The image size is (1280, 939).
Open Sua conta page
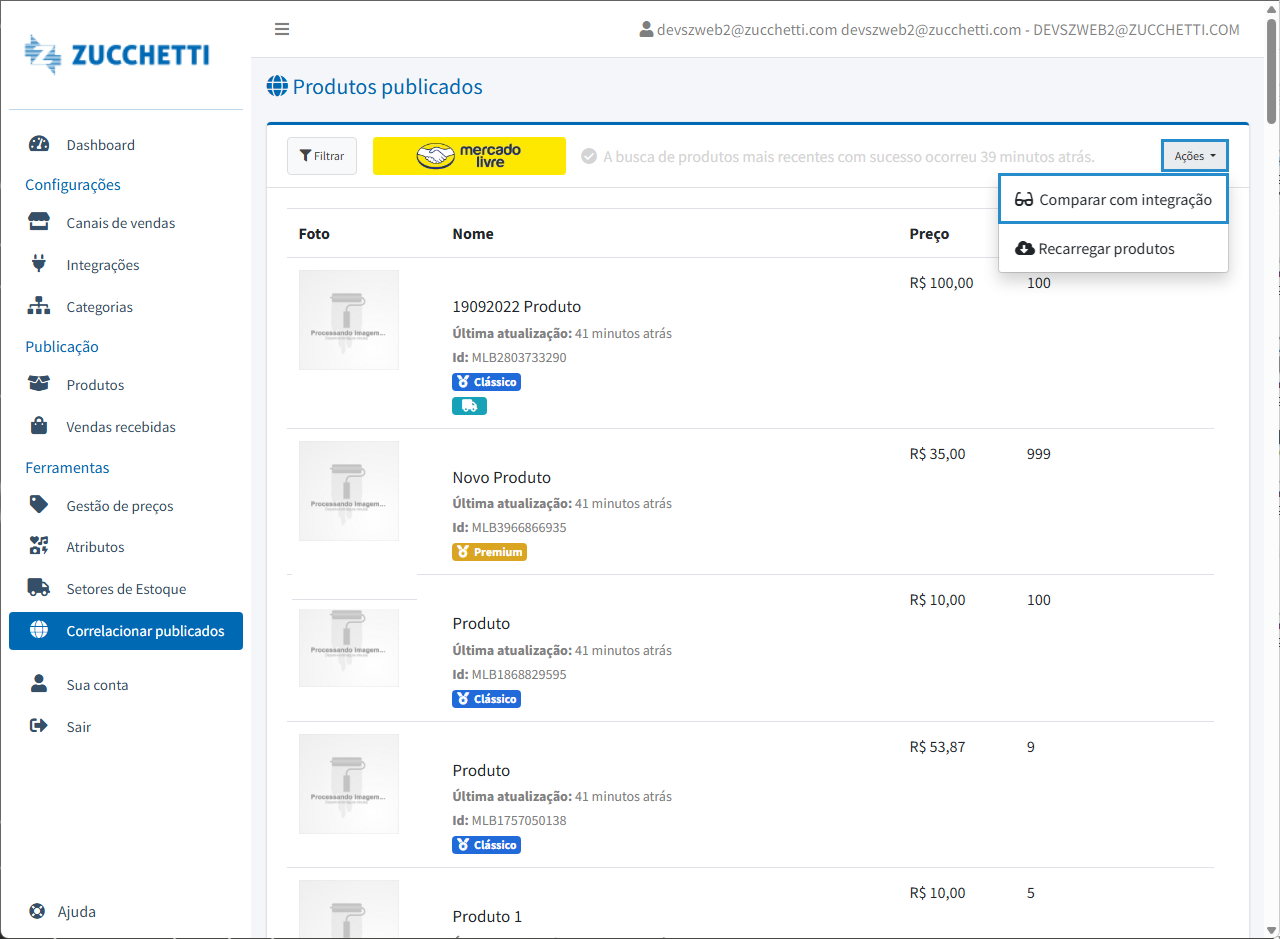[x=97, y=685]
